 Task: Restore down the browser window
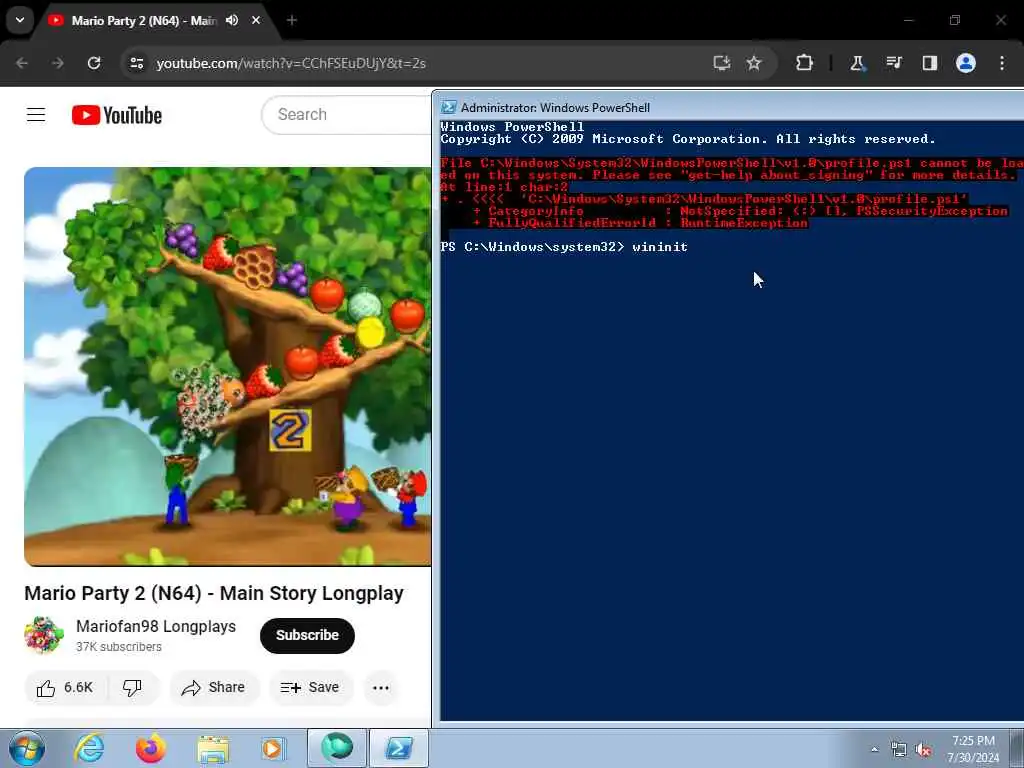pyautogui.click(x=955, y=20)
